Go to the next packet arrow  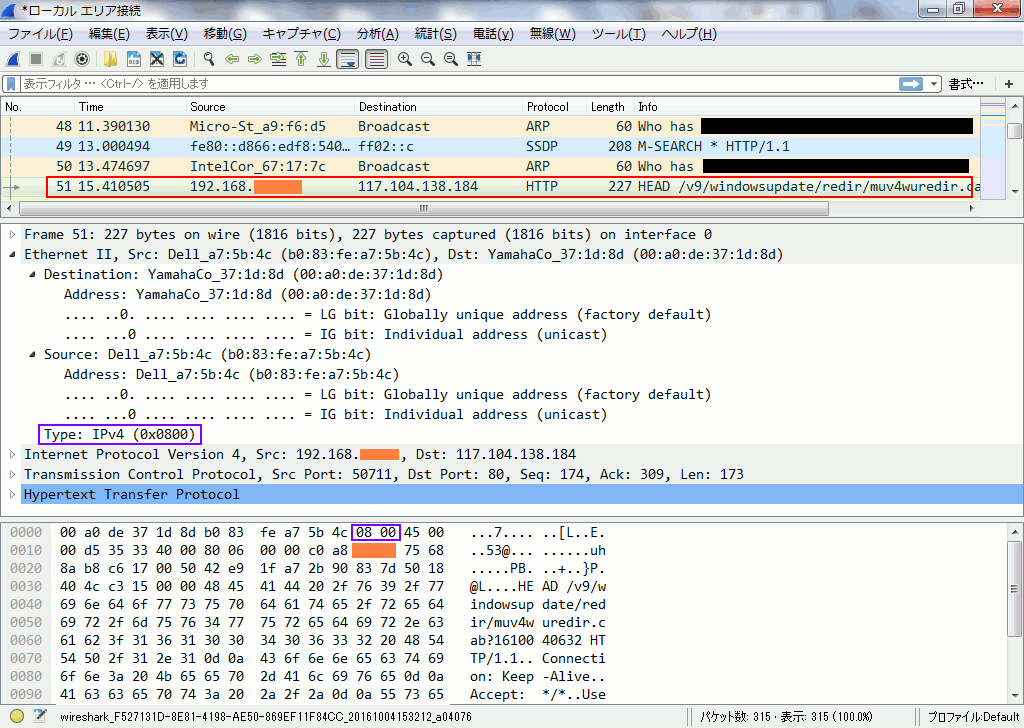(x=254, y=59)
